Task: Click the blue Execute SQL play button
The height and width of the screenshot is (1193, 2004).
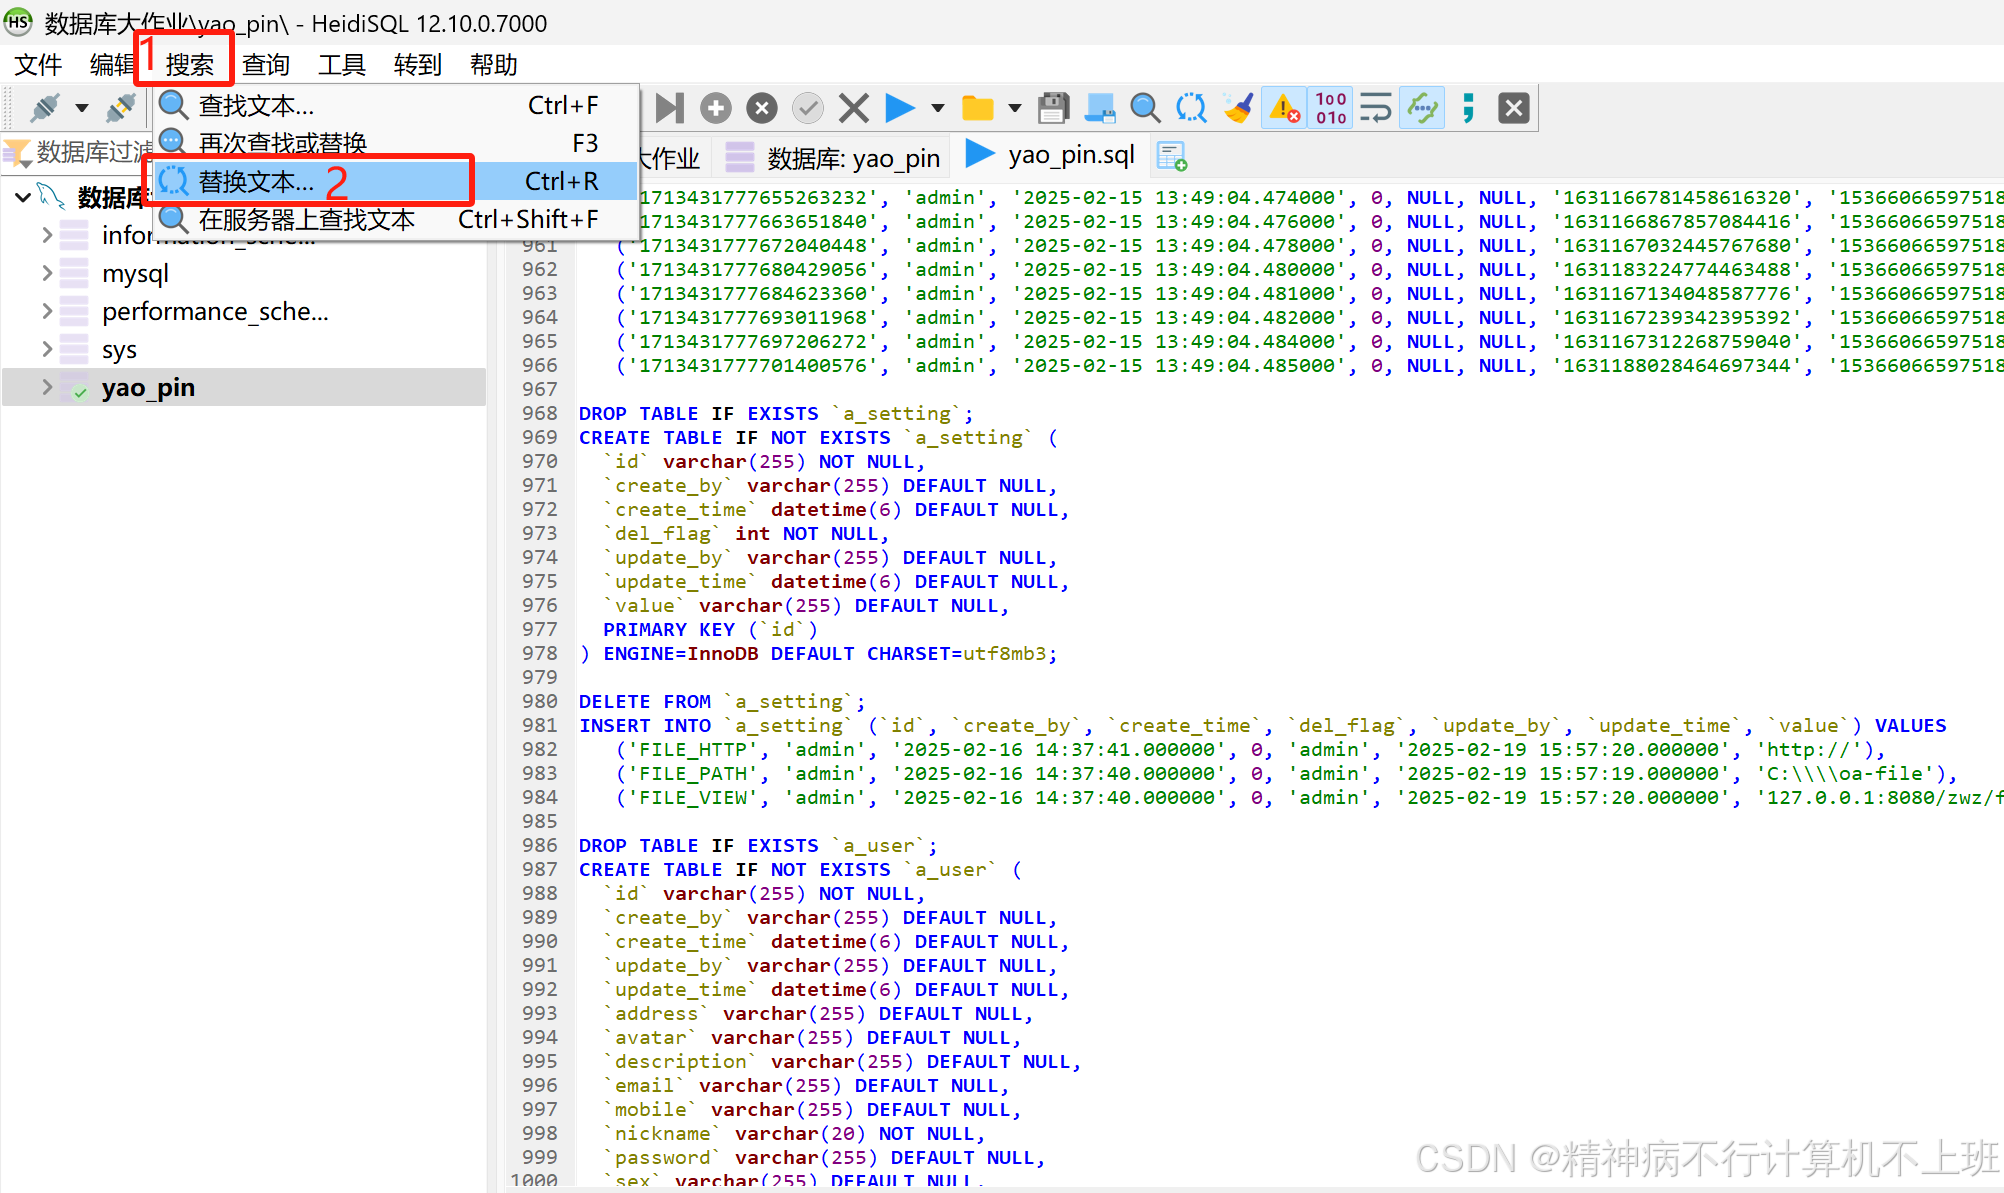Action: (899, 108)
